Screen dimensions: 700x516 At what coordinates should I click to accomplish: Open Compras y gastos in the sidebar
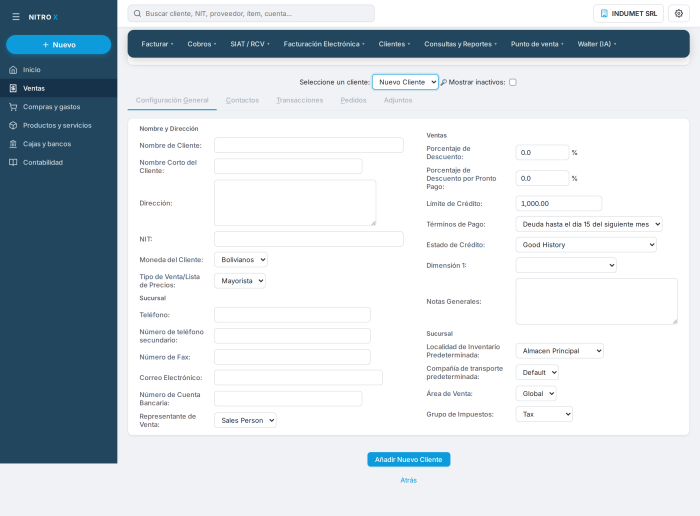point(58,107)
